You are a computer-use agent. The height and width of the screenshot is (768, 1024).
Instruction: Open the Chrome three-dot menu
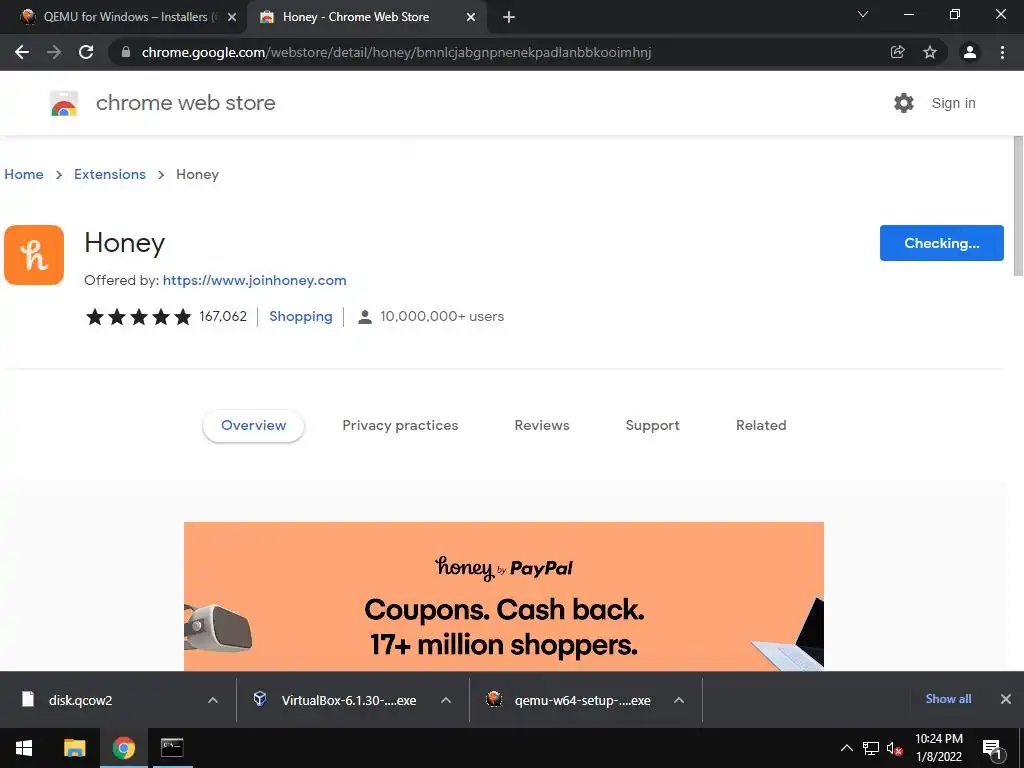click(1002, 52)
